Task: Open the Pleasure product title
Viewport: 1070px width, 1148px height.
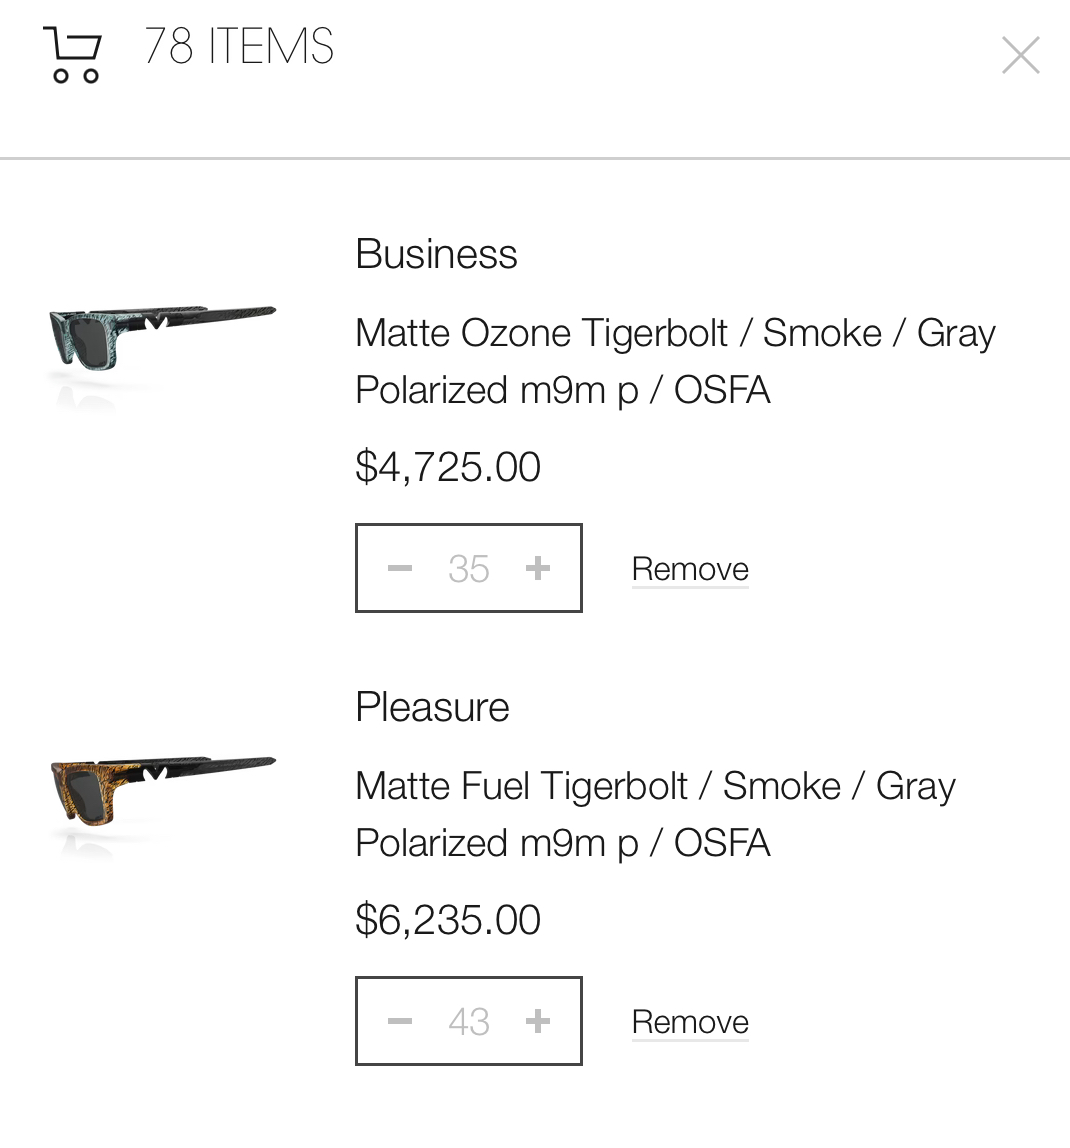Action: click(432, 707)
